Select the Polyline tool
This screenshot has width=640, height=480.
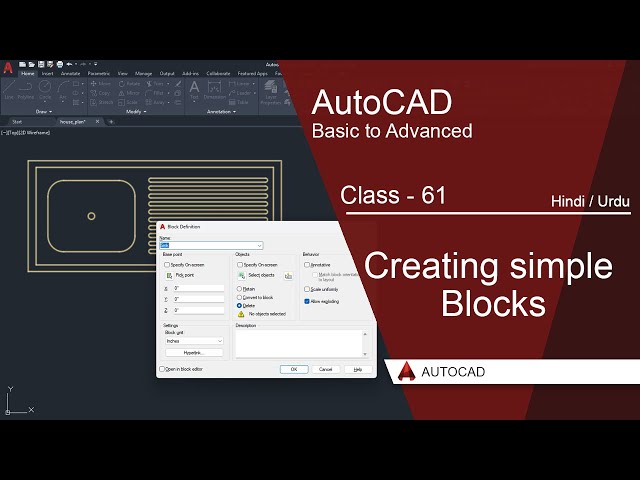[26, 90]
